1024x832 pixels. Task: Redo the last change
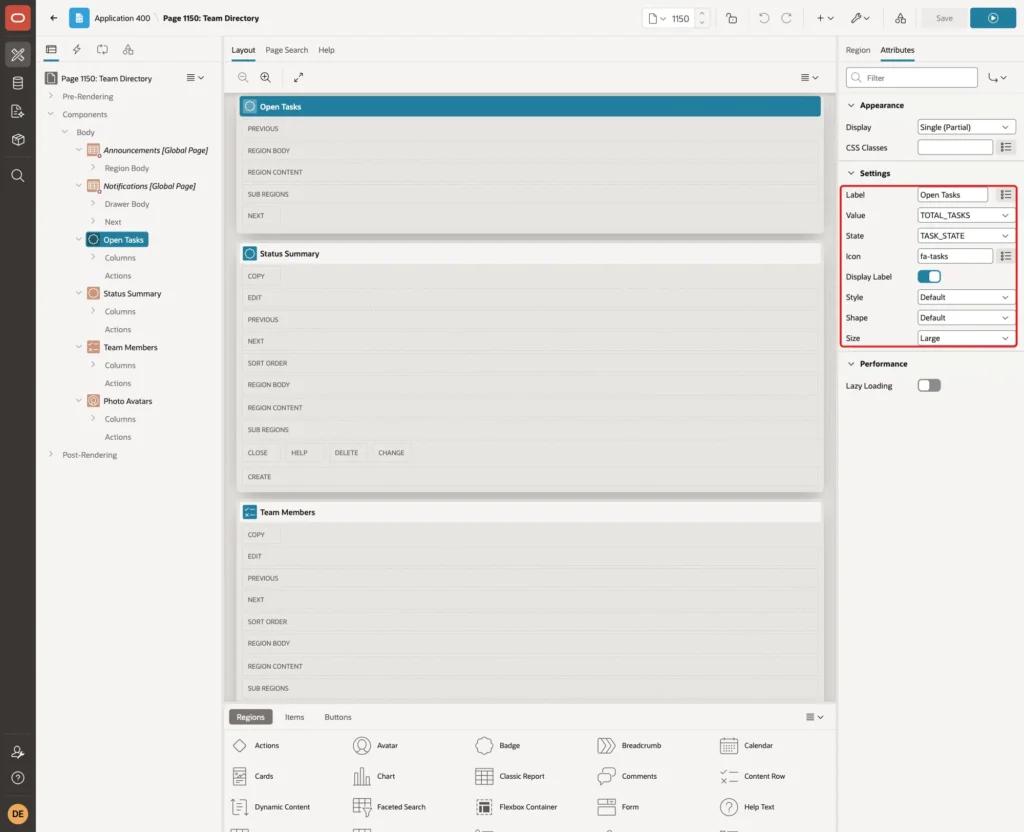click(786, 18)
